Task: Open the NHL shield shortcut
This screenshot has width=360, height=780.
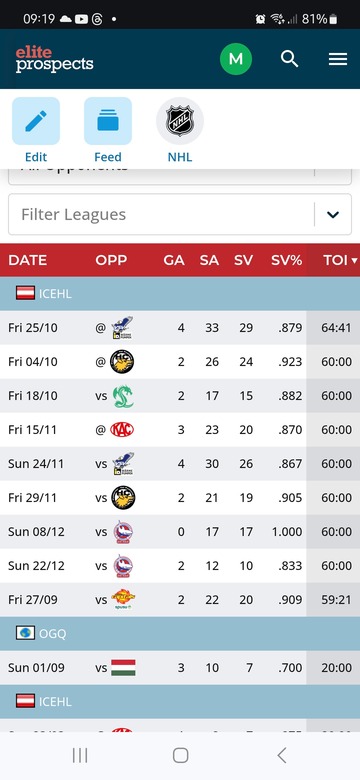Action: click(180, 121)
